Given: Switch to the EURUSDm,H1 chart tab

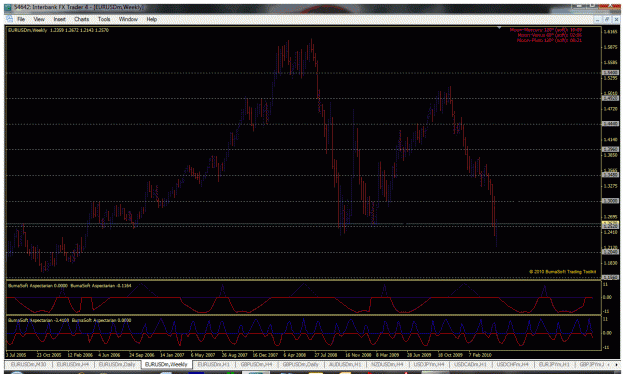Looking at the screenshot, I should [x=214, y=364].
